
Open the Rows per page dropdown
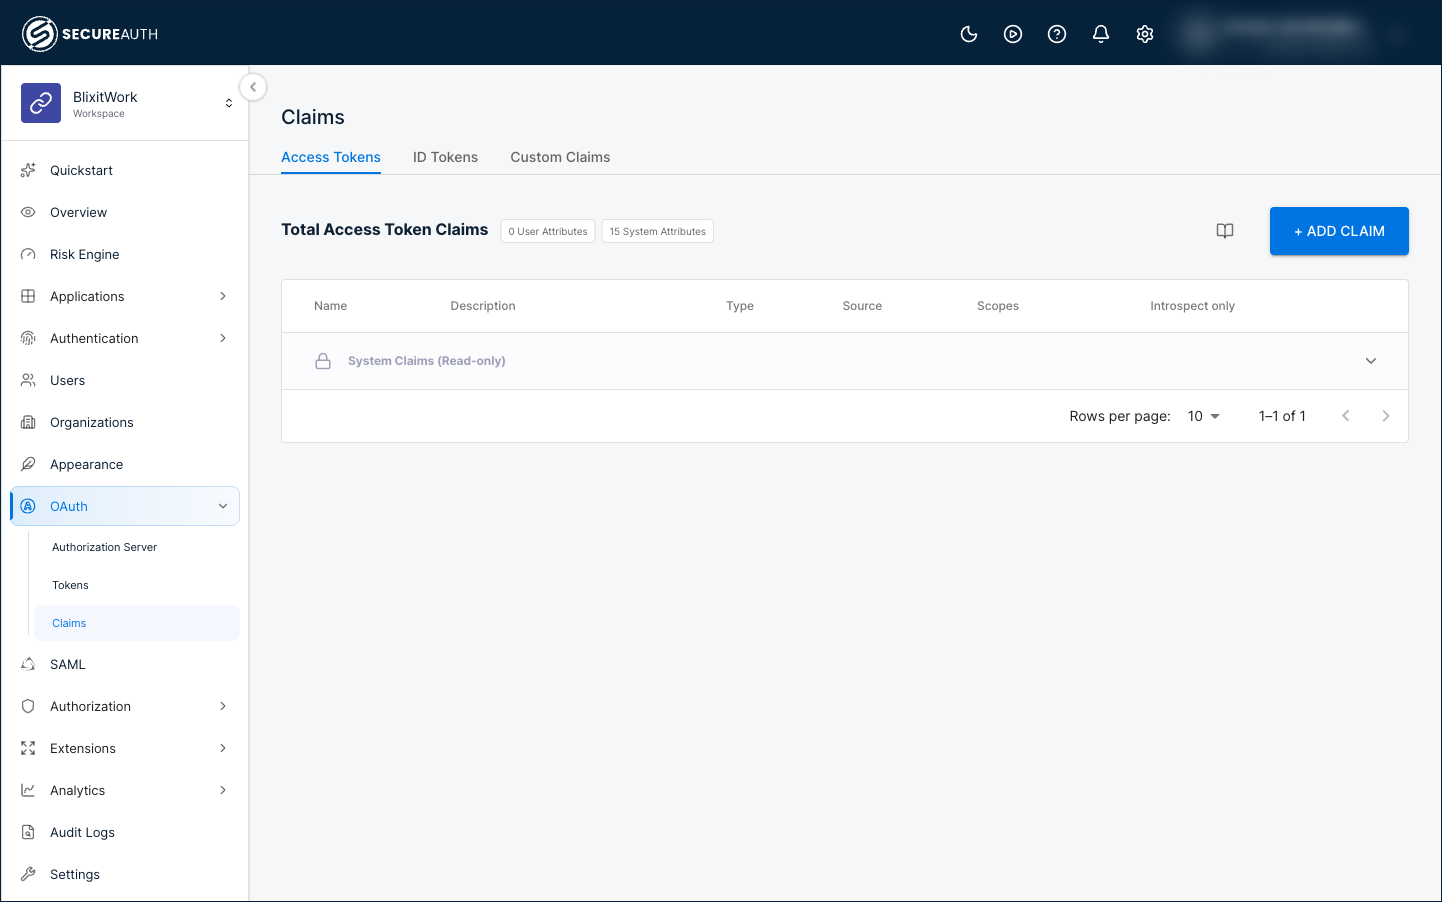click(1204, 416)
